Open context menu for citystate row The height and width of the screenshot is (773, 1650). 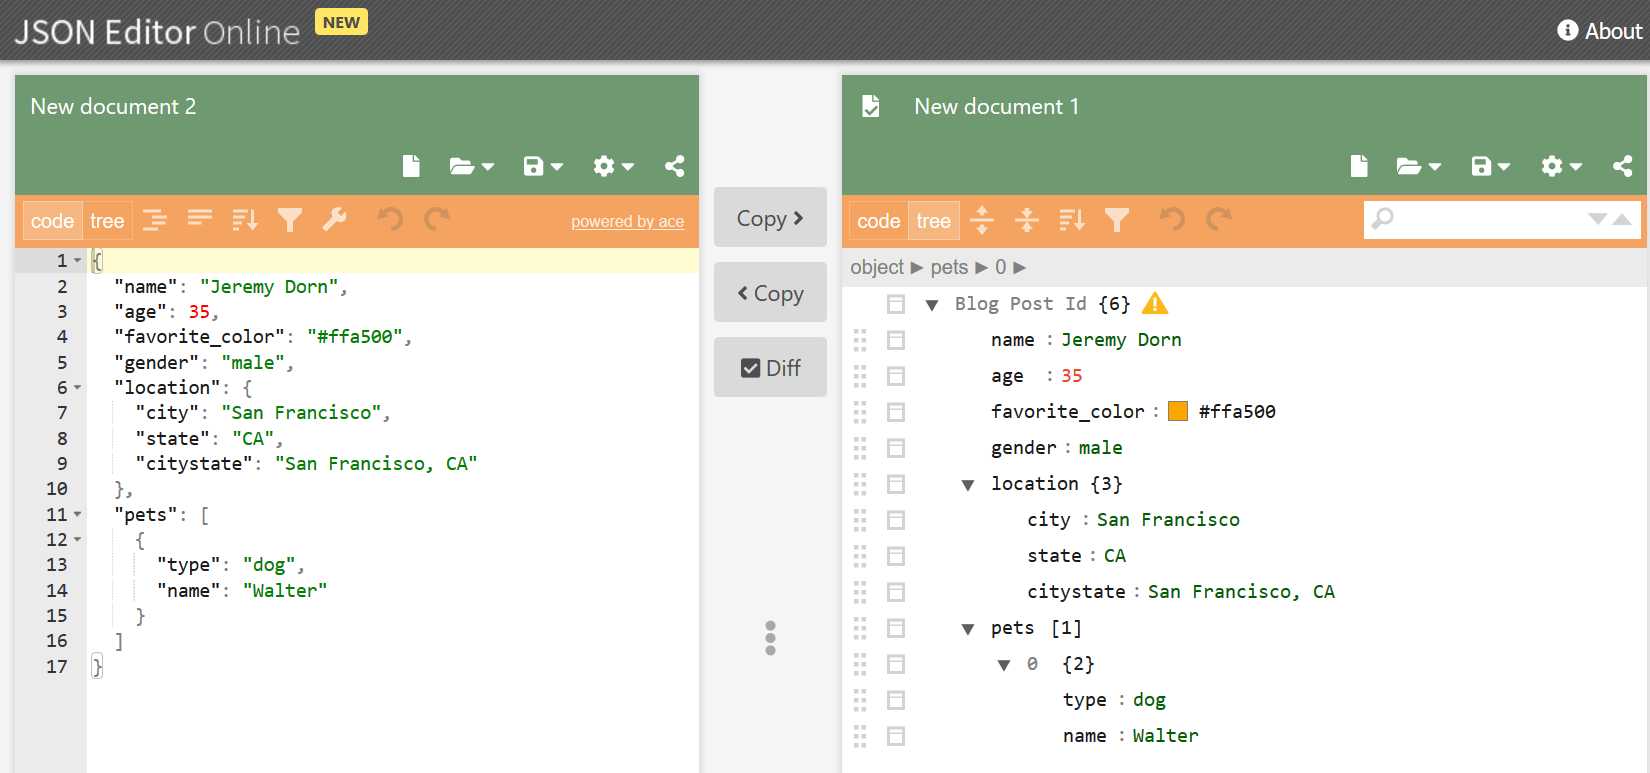point(896,592)
